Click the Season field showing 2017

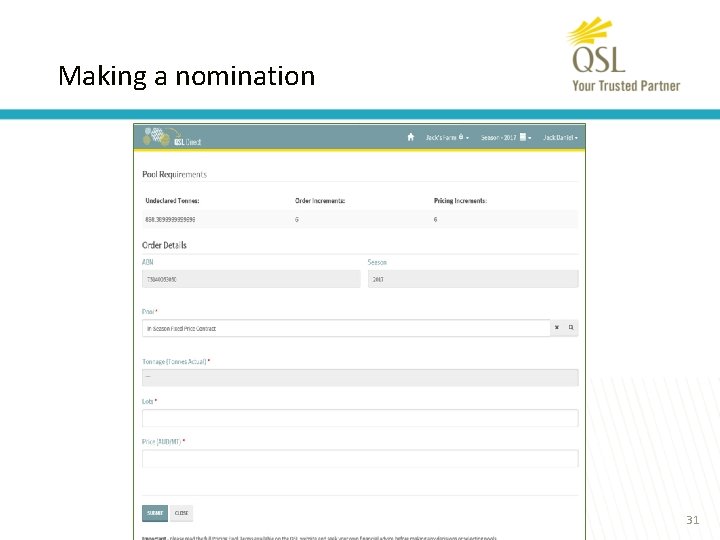click(472, 280)
